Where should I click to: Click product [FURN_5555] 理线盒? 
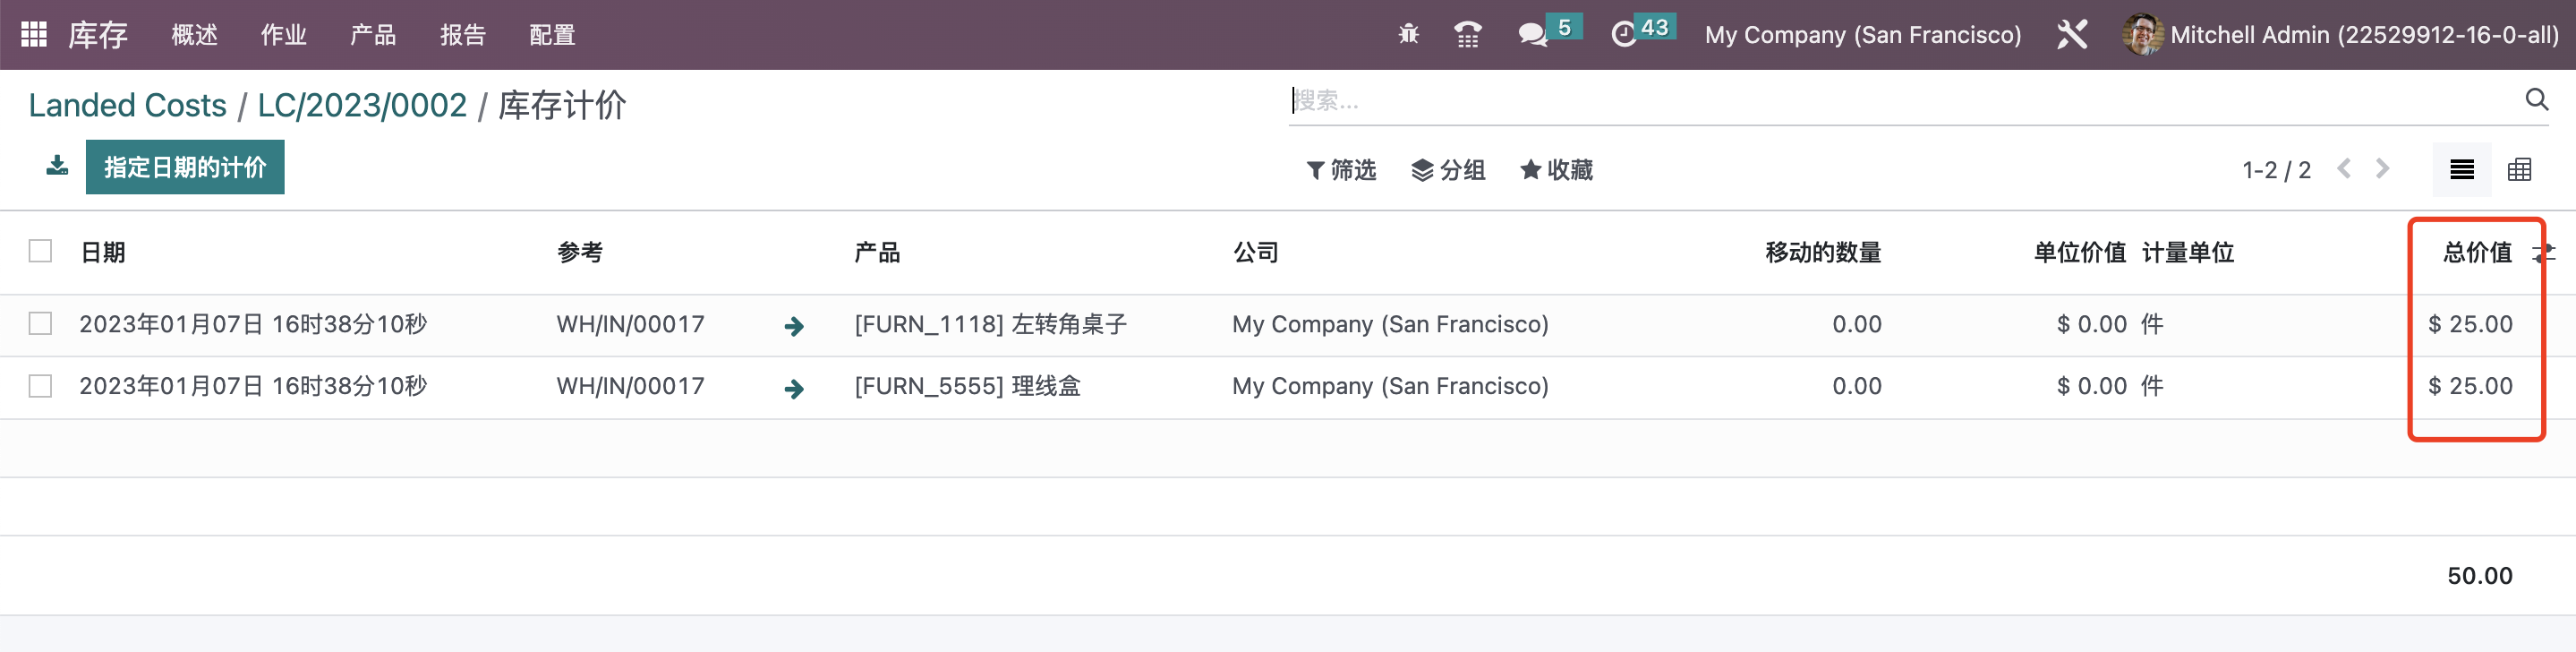coord(967,386)
